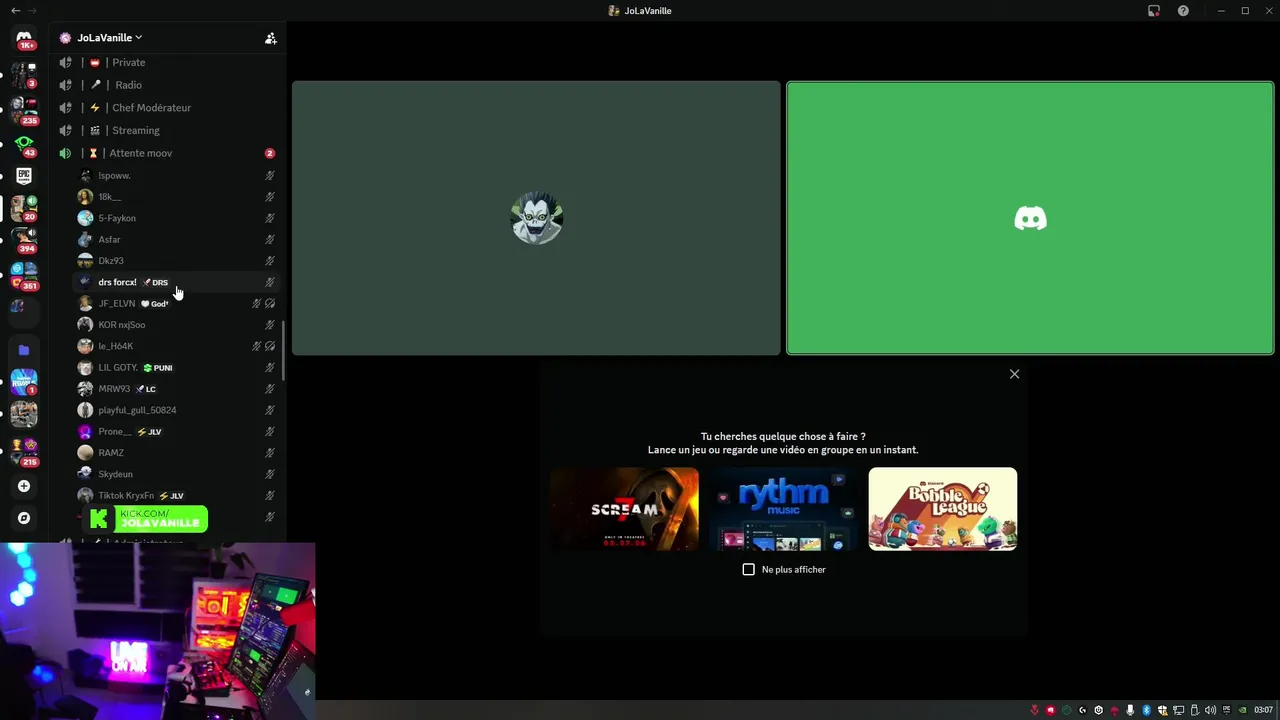Click the clock showing 03:07
The image size is (1280, 720).
[1265, 710]
